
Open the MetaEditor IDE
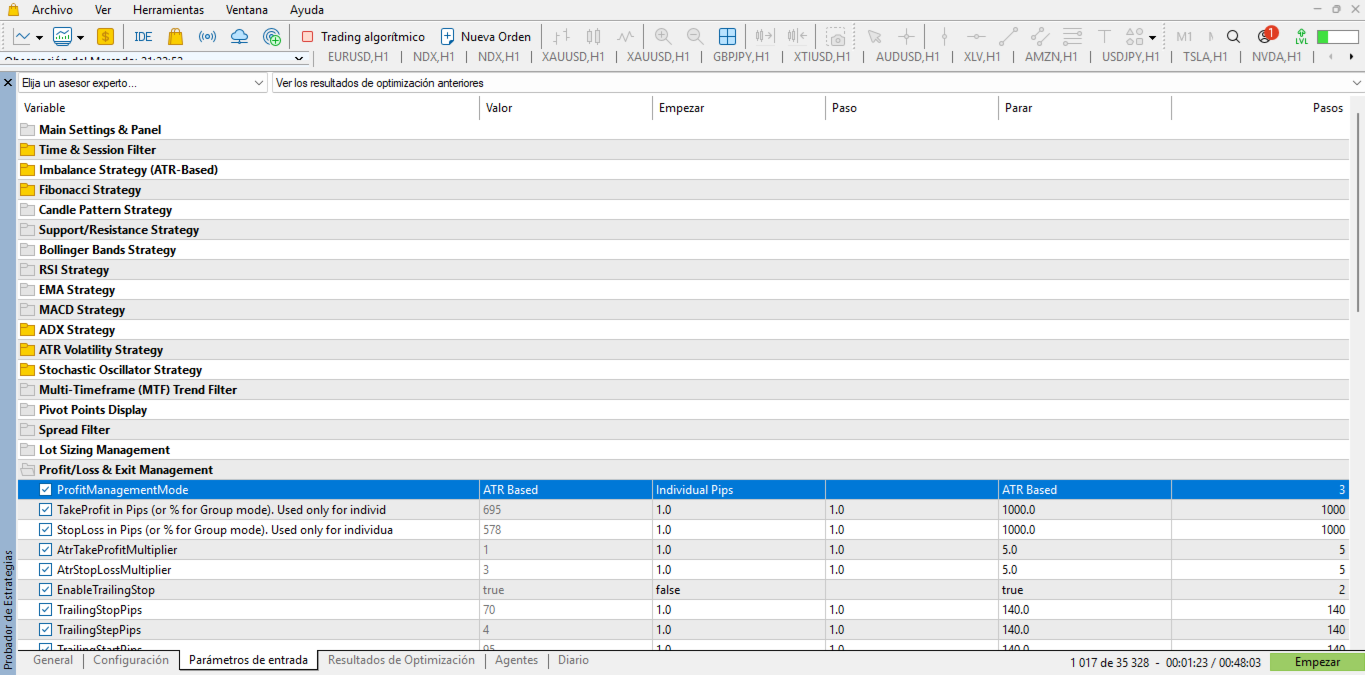143,37
